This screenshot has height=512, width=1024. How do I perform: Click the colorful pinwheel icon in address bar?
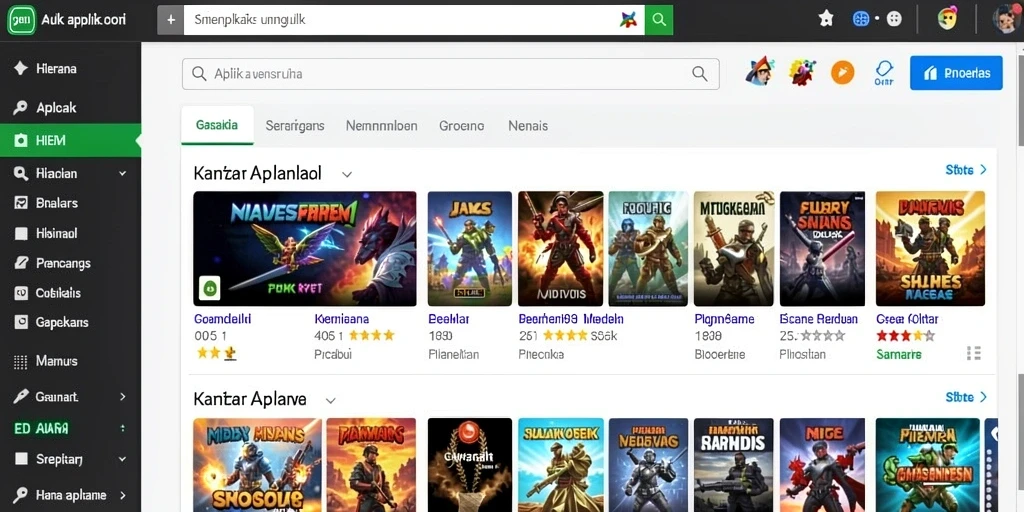[628, 20]
